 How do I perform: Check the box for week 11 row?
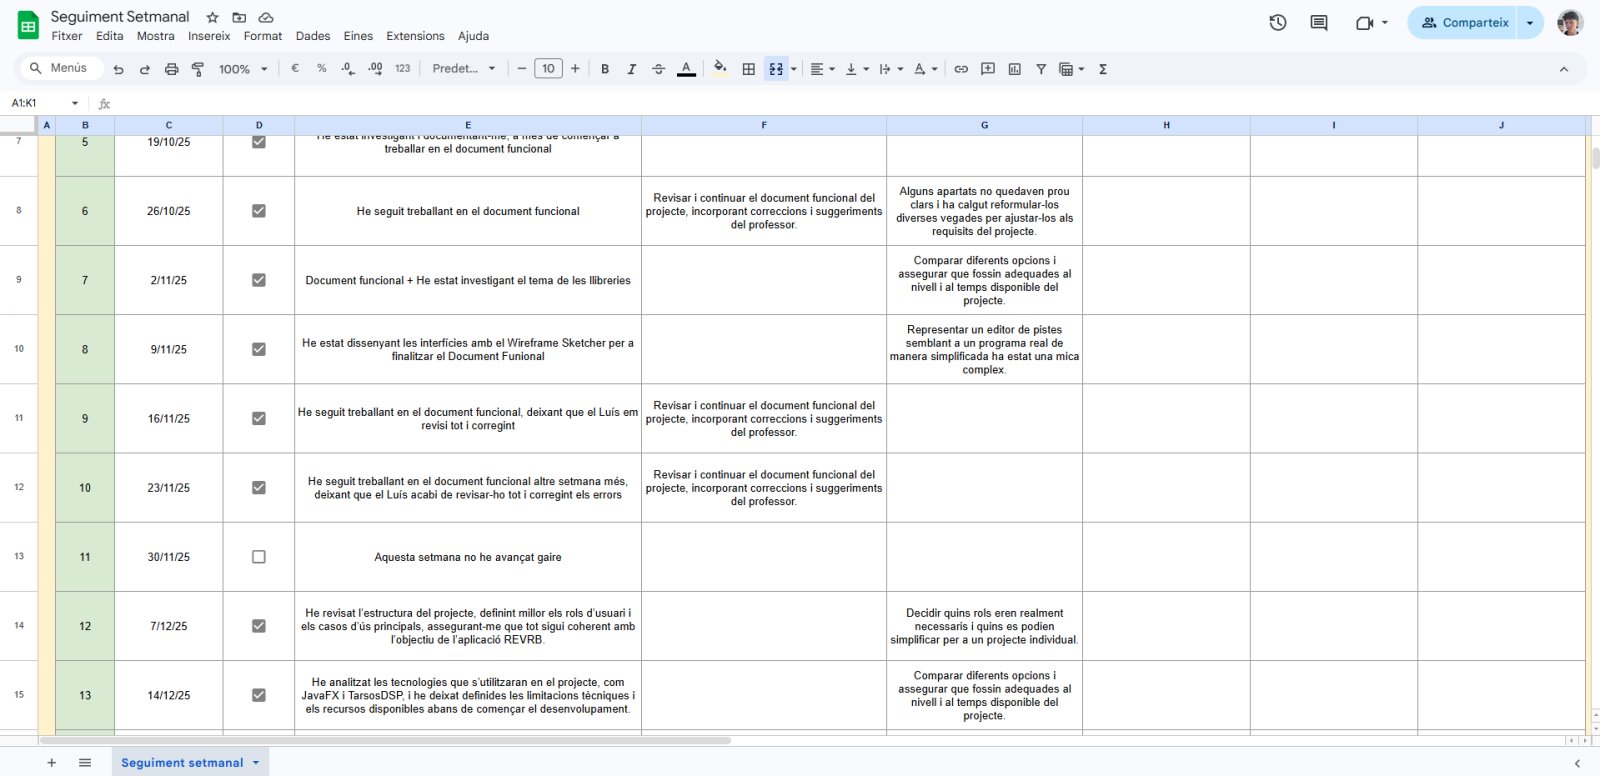pos(259,557)
